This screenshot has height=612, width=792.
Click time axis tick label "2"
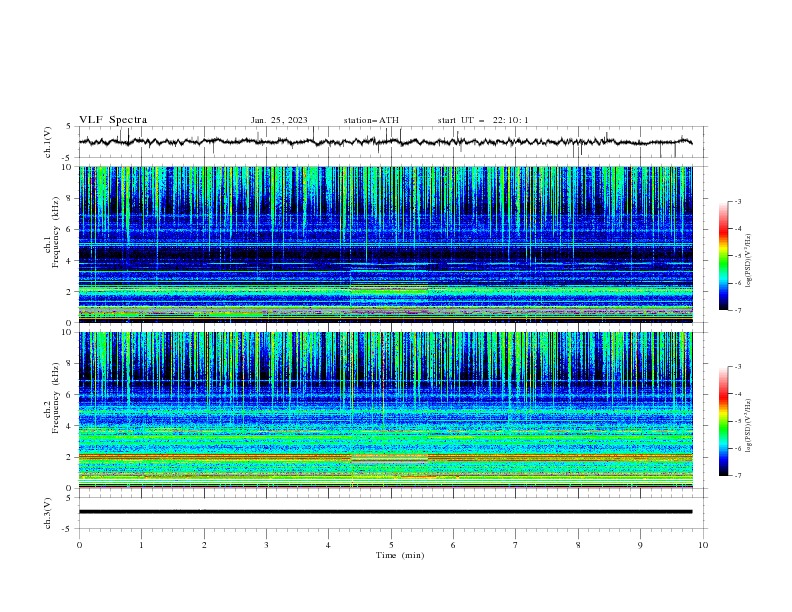click(x=204, y=545)
